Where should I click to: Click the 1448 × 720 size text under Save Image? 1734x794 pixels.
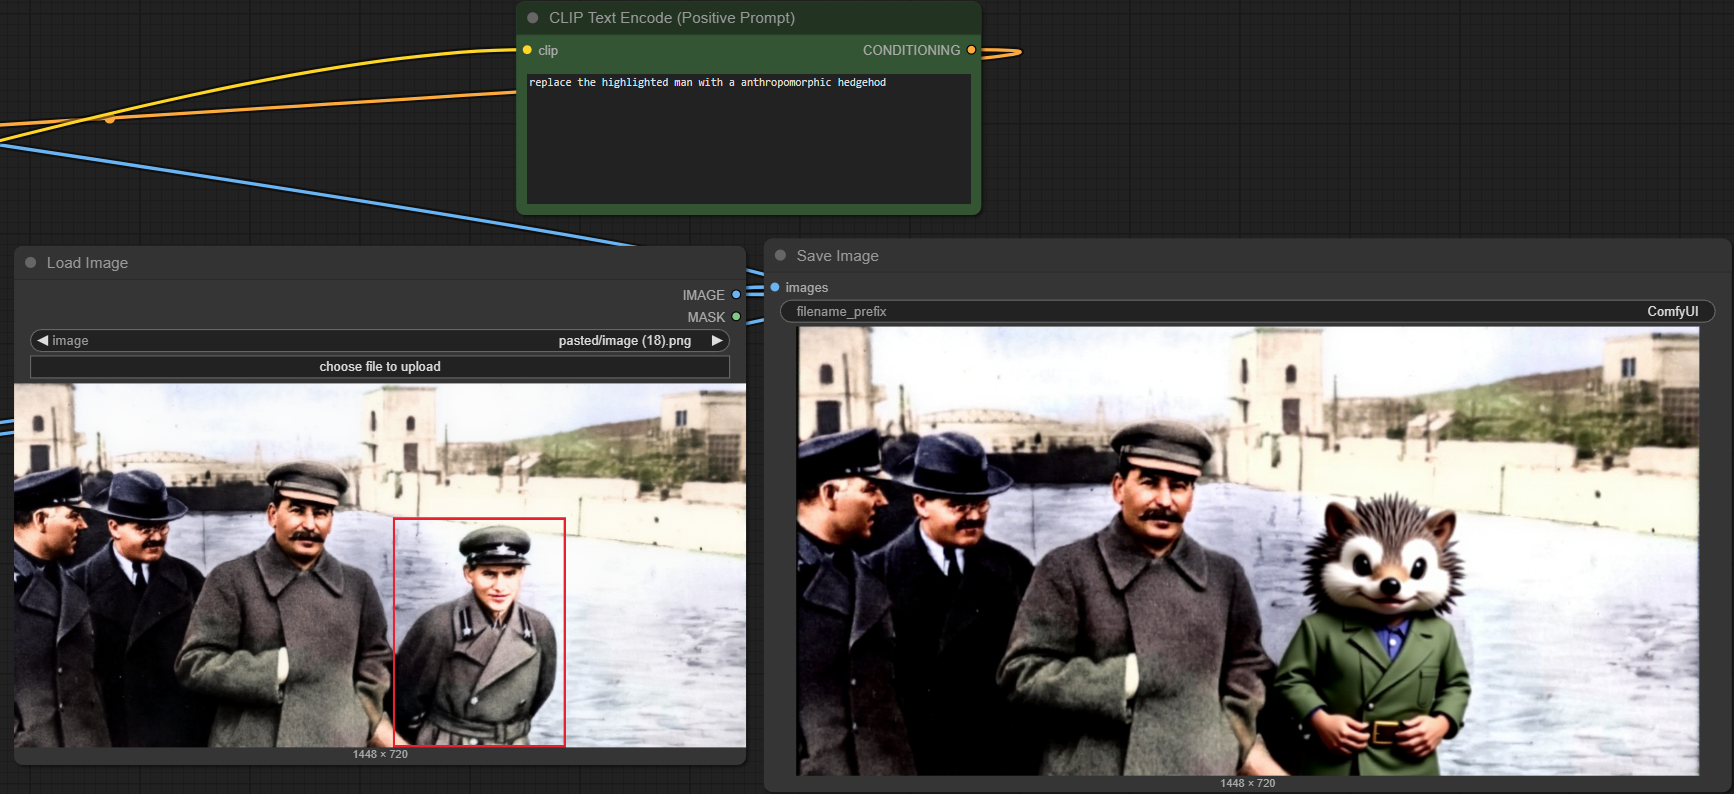1247,783
